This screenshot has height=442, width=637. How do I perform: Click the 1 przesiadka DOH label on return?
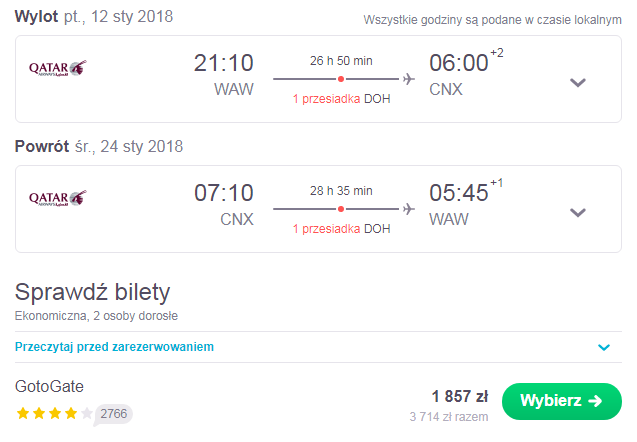341,229
